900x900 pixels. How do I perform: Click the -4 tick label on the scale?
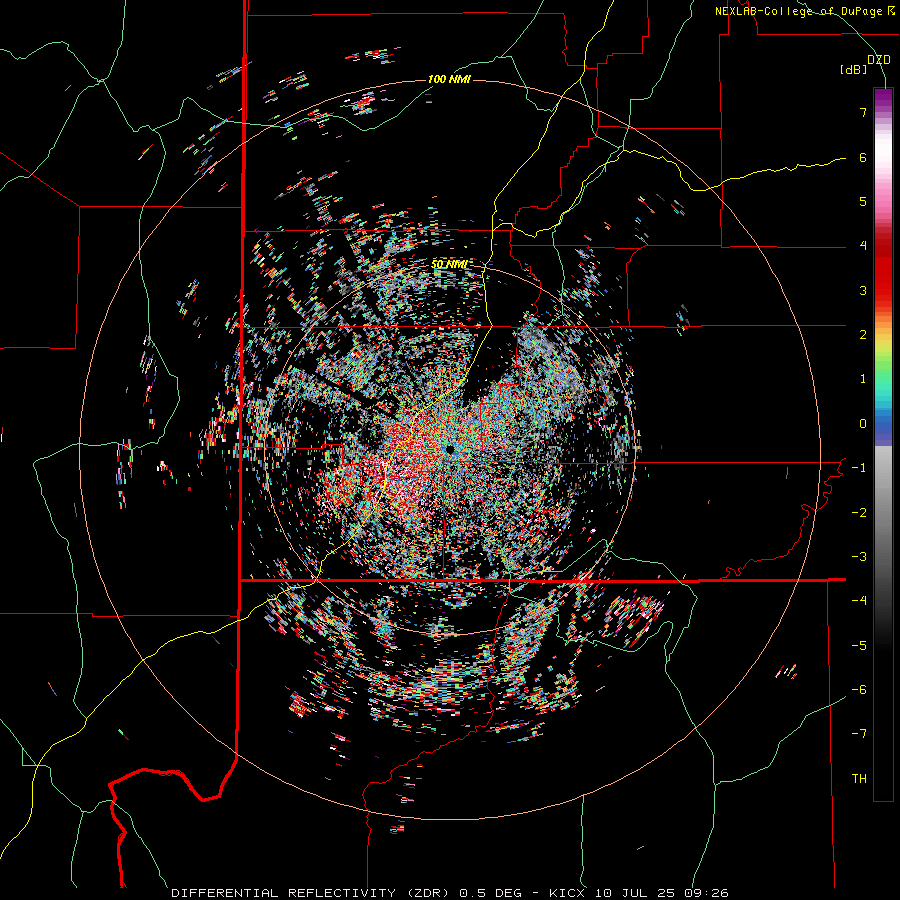859,601
